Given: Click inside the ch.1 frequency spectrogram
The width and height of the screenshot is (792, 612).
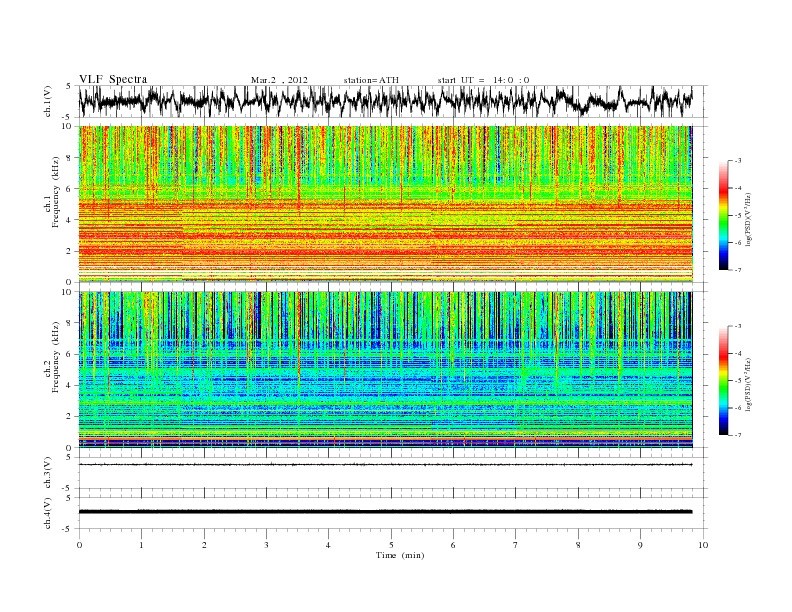Looking at the screenshot, I should (x=385, y=204).
